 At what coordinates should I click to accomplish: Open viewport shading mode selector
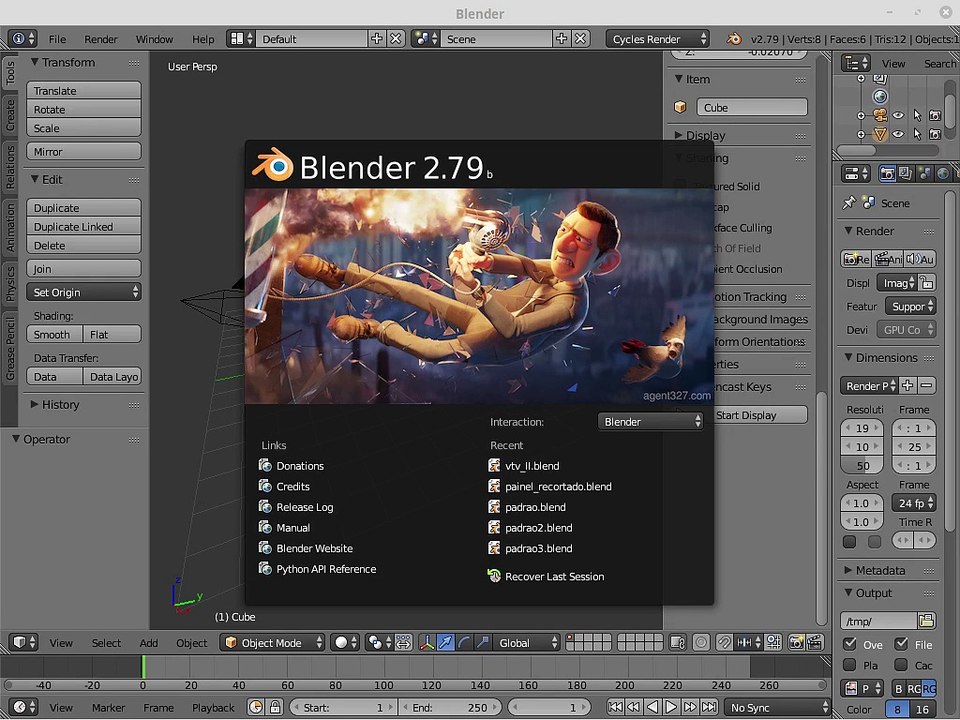[347, 642]
